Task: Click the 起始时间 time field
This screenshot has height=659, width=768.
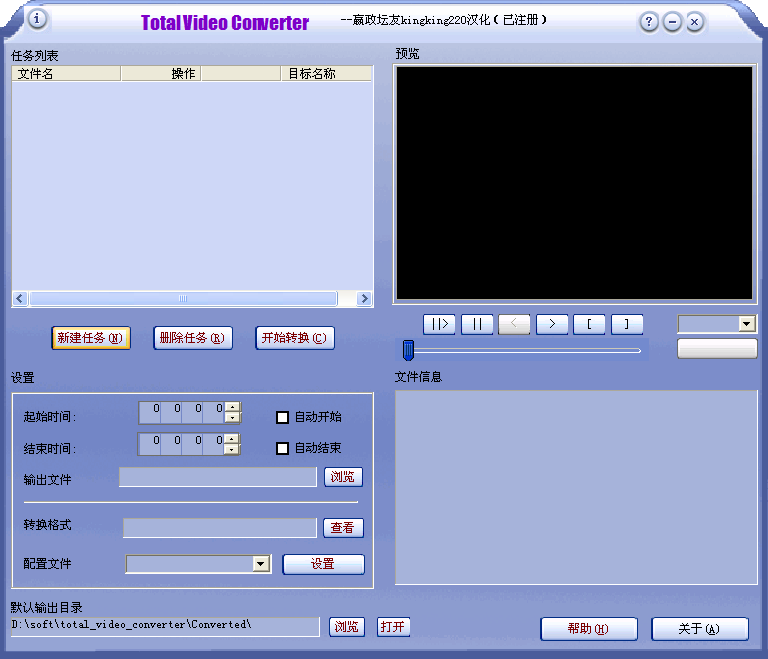Action: (x=182, y=413)
